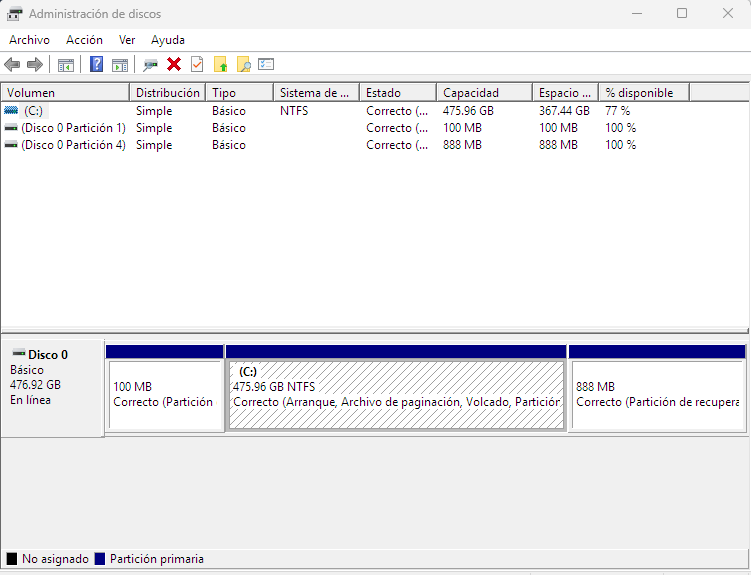Select the 888 MB recovery partition block

click(657, 395)
